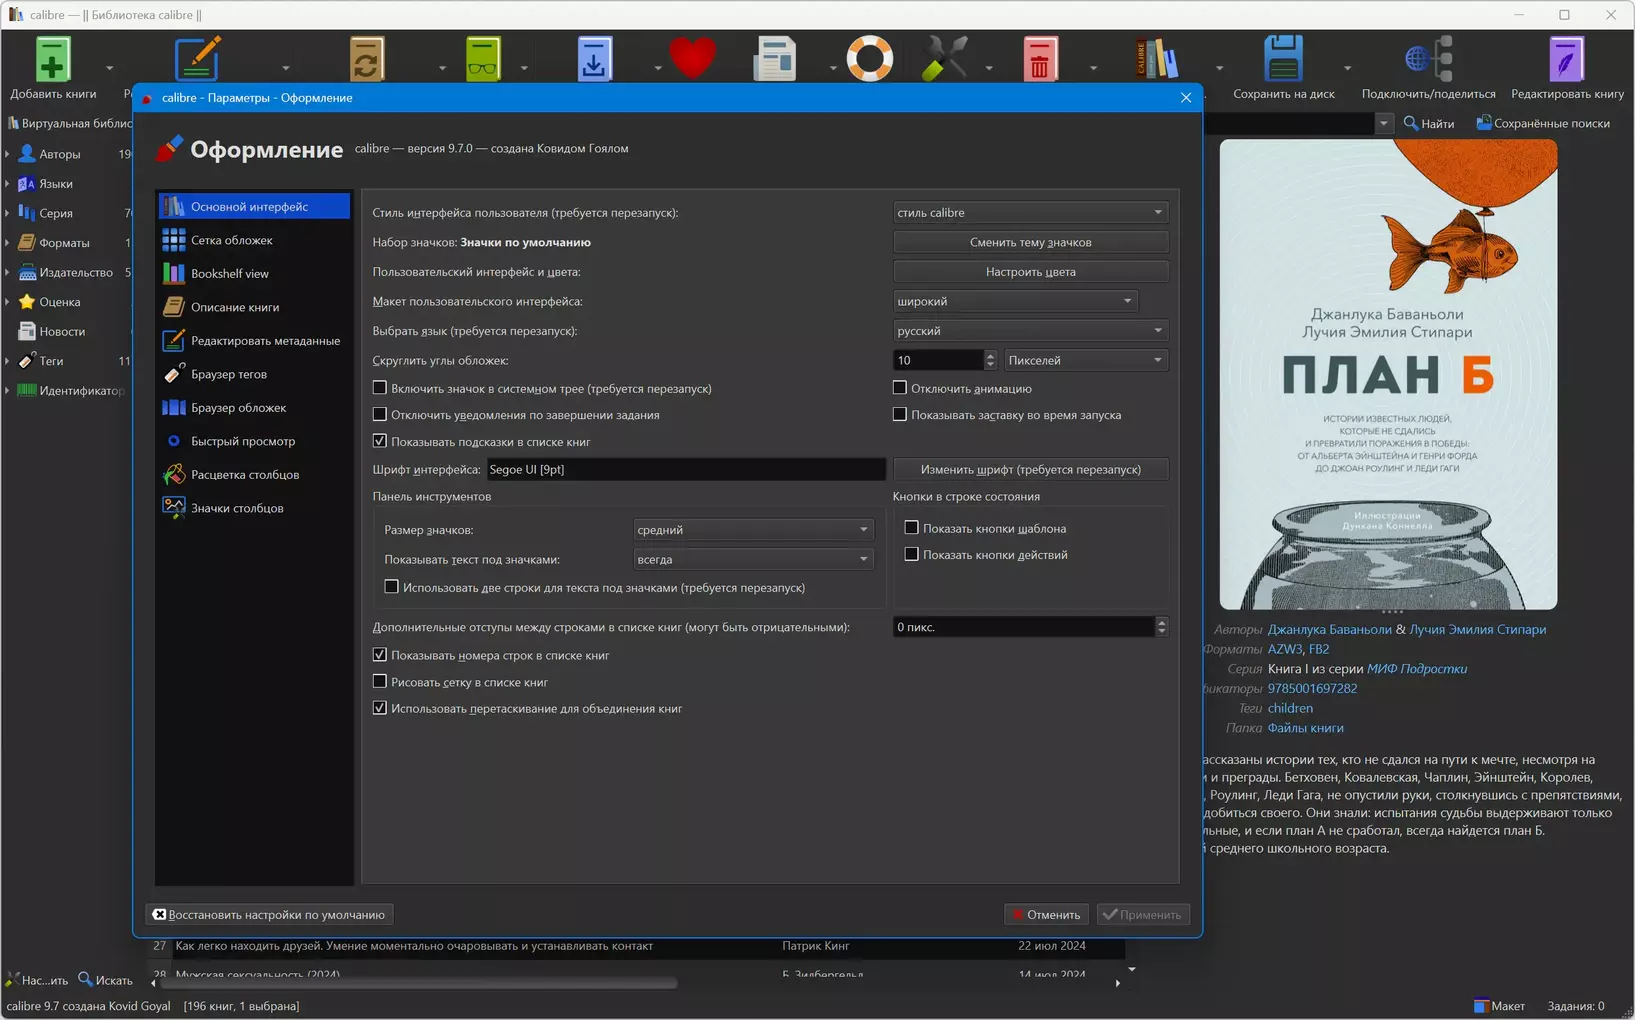Open the interface style dropdown 'стиль calibre'

tap(1030, 213)
